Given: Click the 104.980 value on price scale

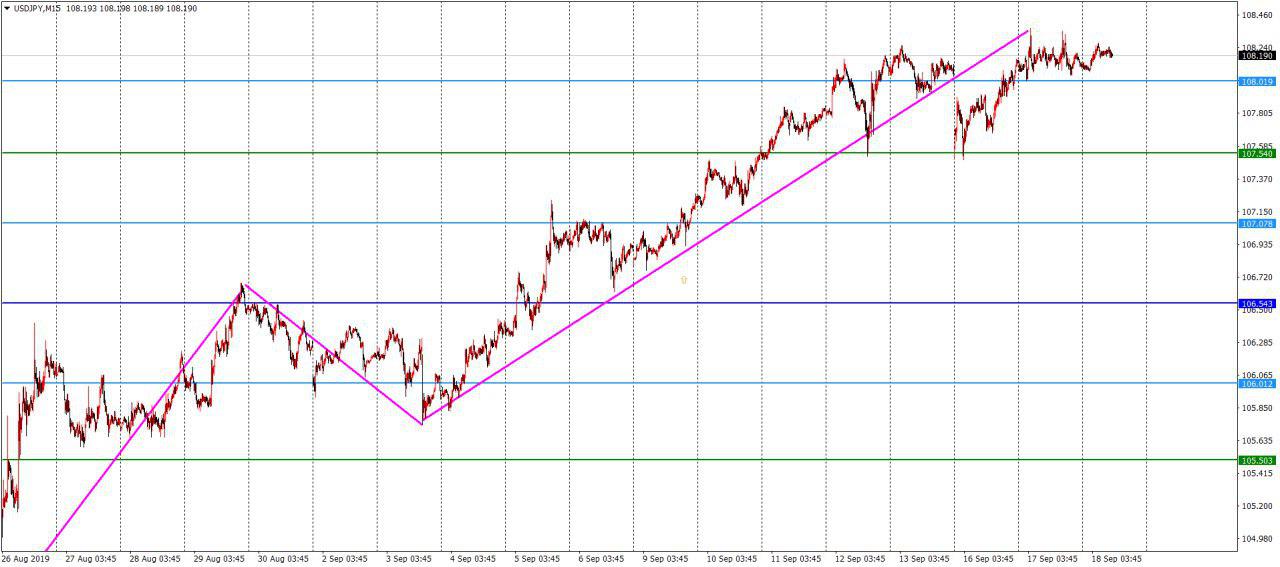Looking at the screenshot, I should click(x=1257, y=539).
